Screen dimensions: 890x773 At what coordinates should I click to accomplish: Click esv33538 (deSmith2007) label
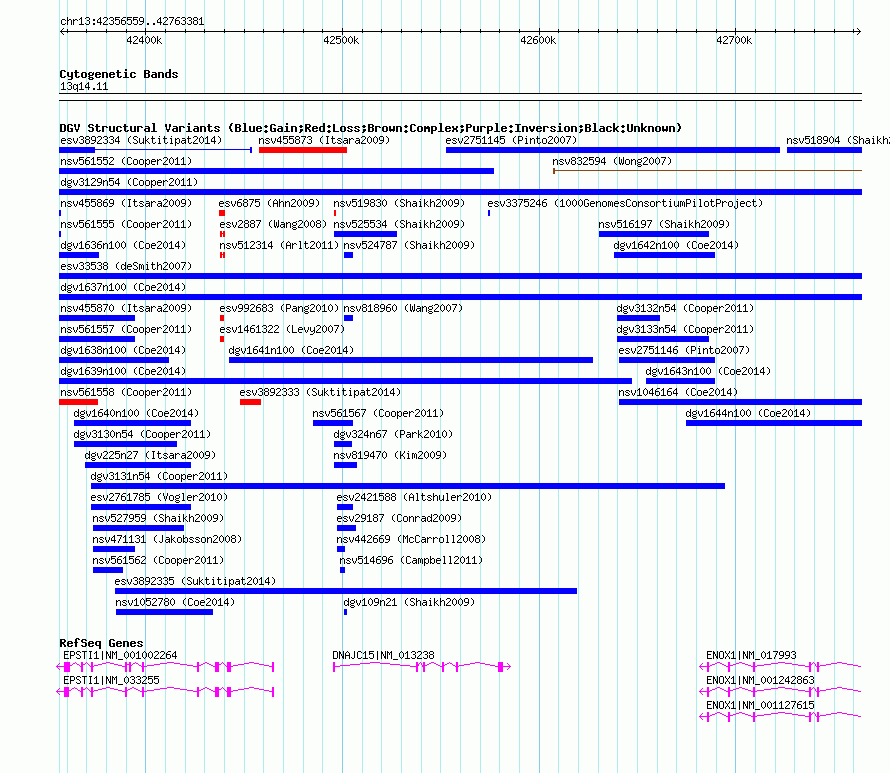(126, 266)
